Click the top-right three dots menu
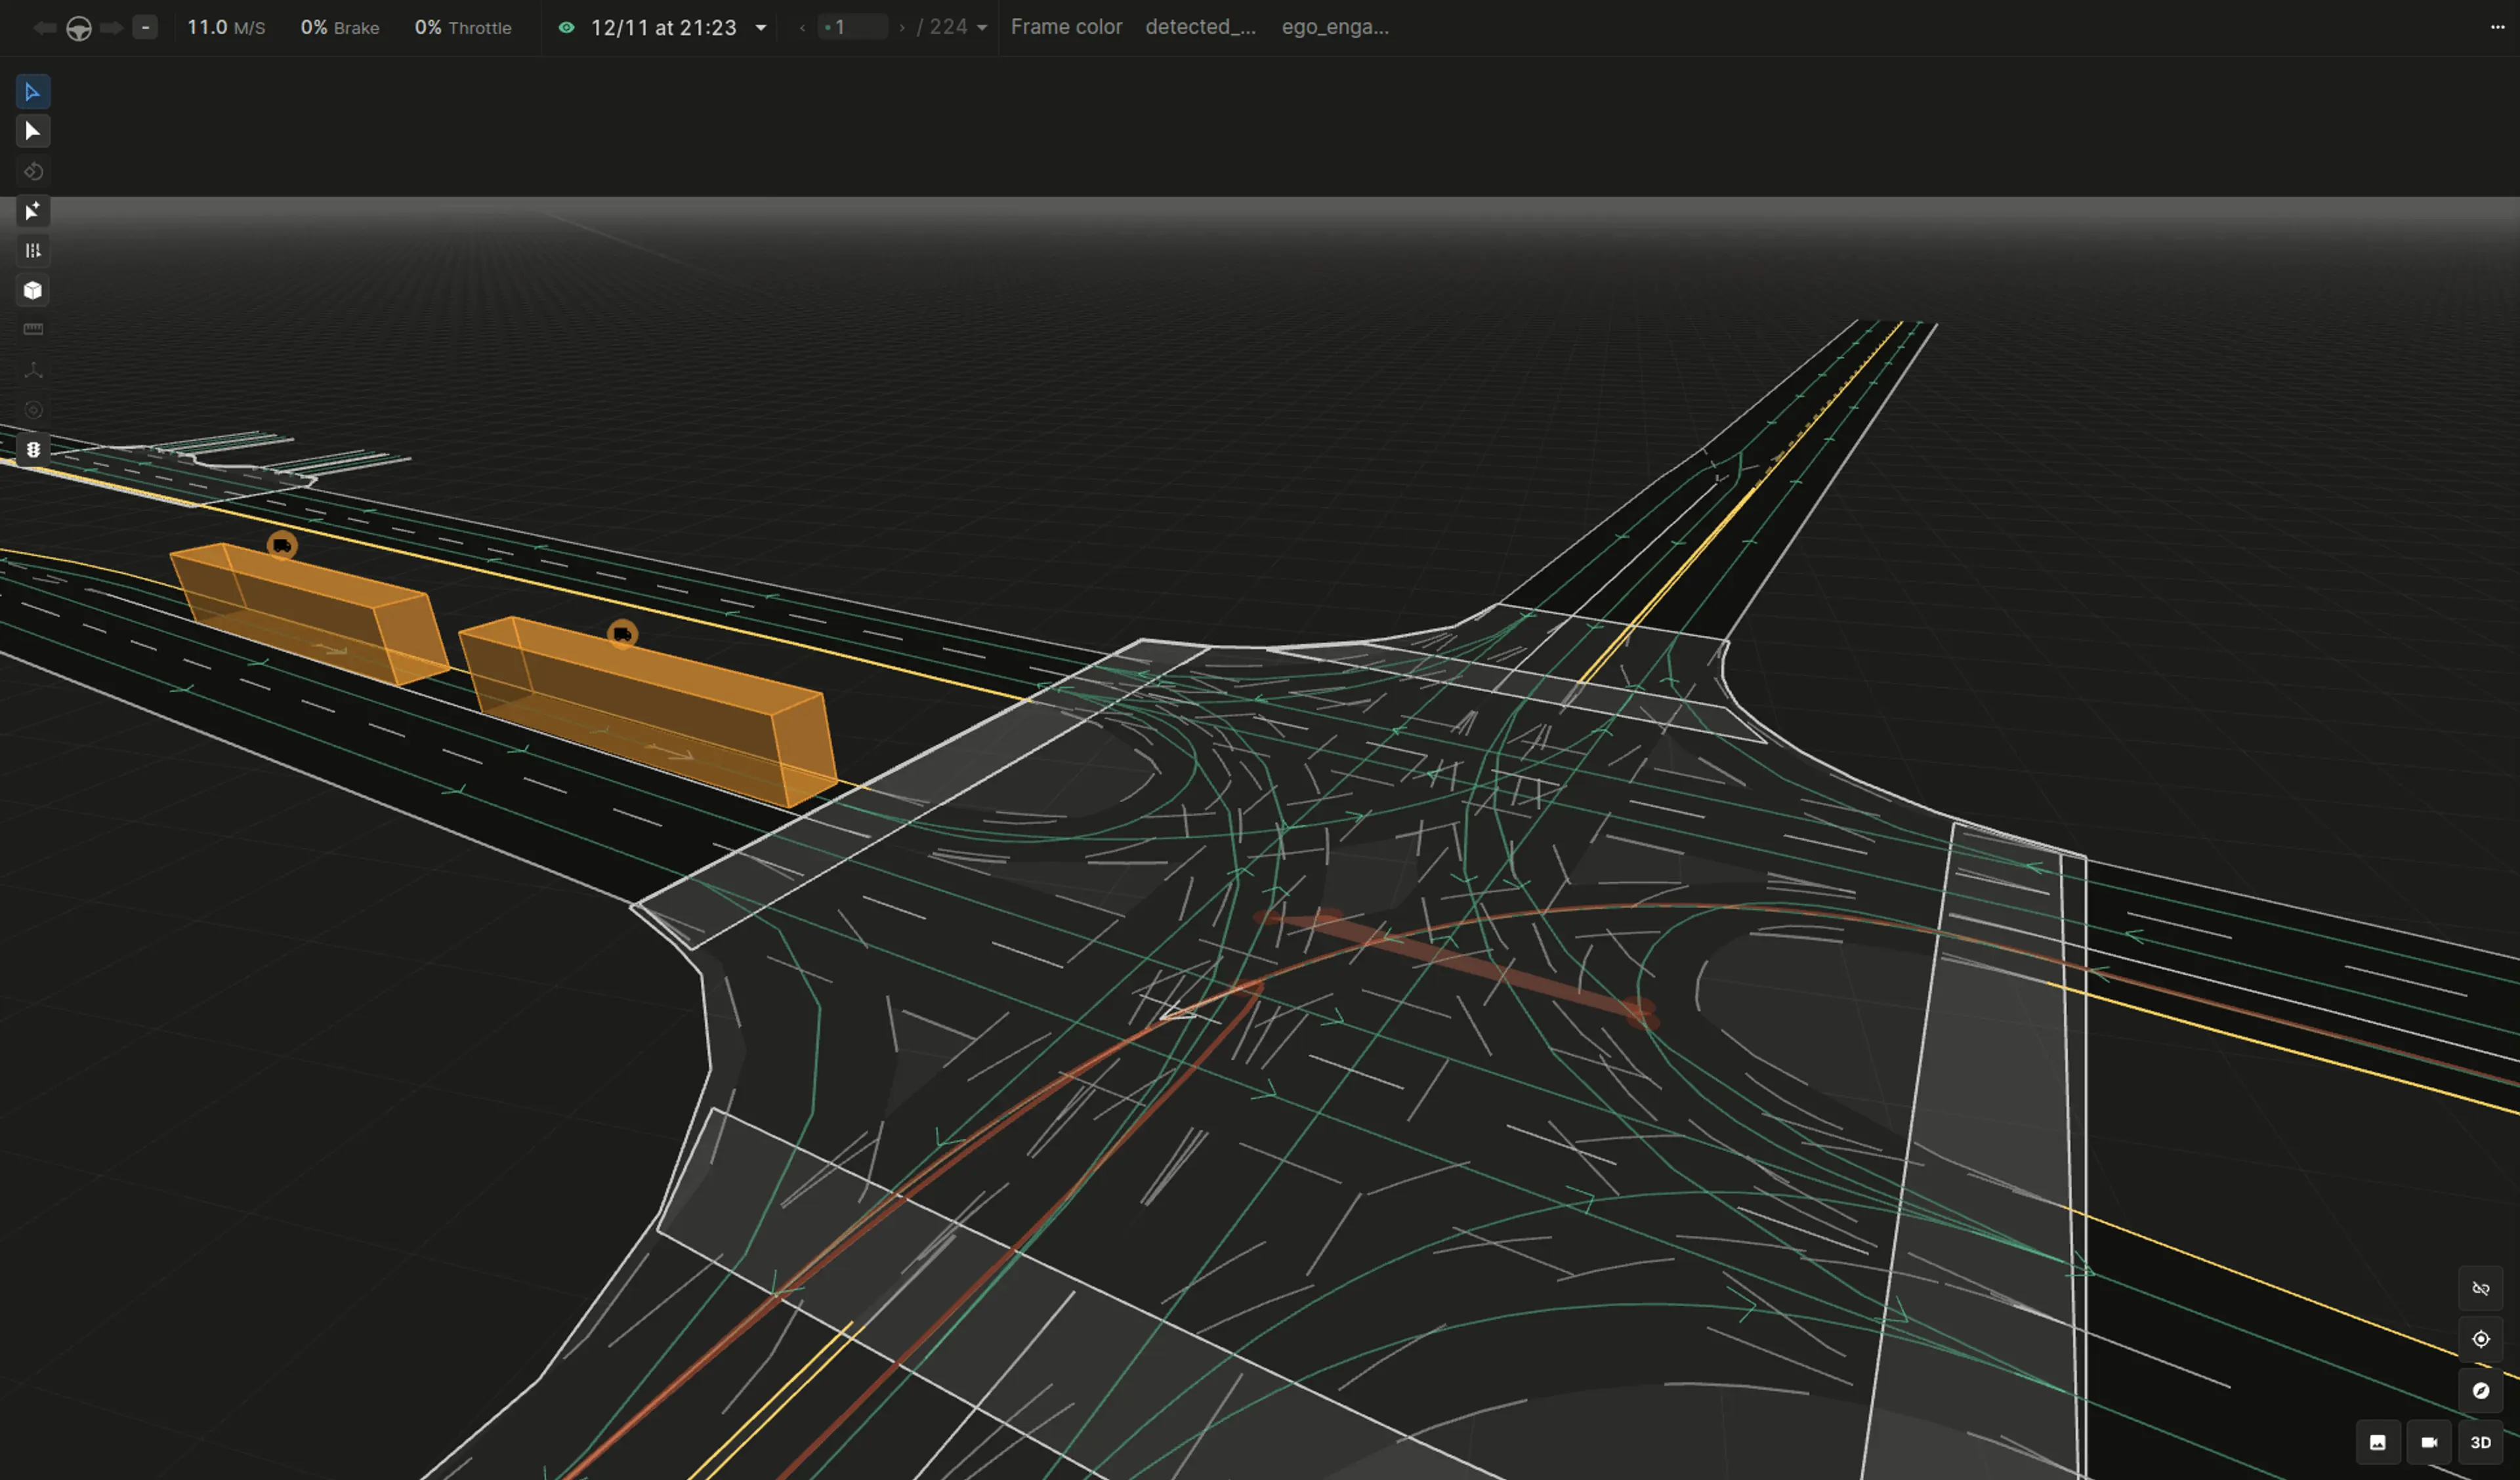2520x1480 pixels. [2497, 27]
